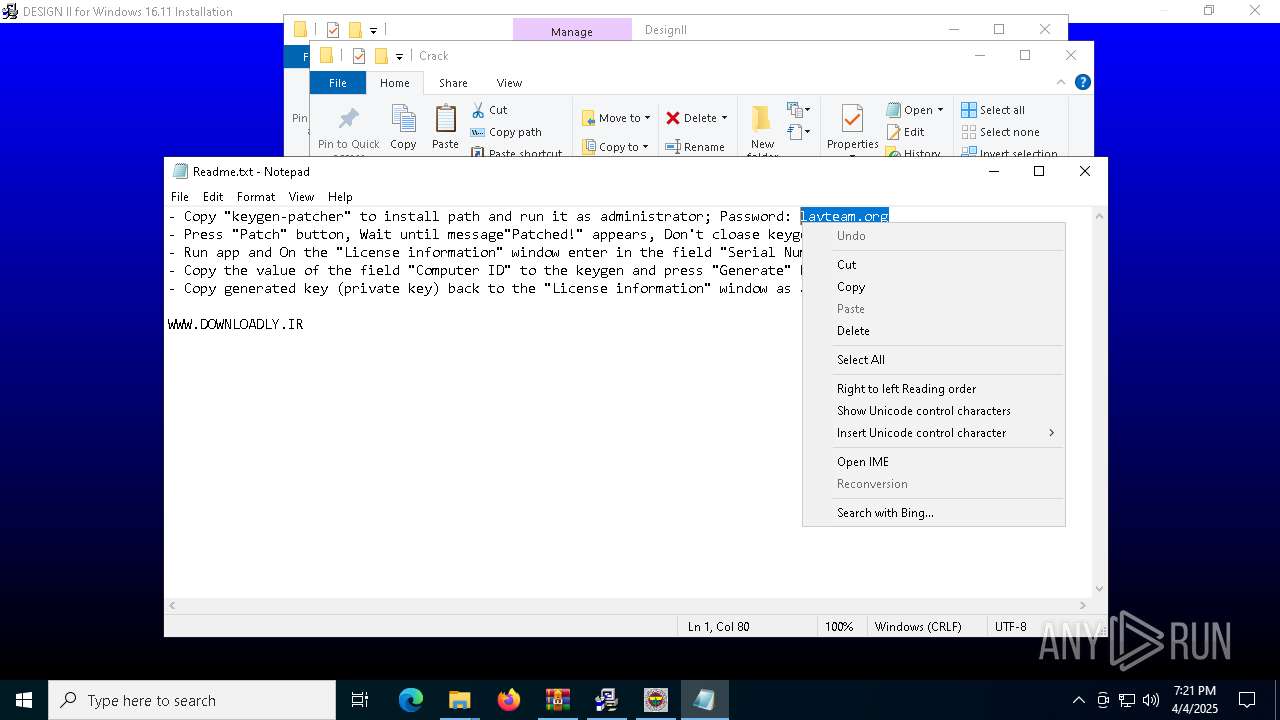Open Notepad File menu
Image resolution: width=1280 pixels, height=720 pixels.
pos(180,197)
